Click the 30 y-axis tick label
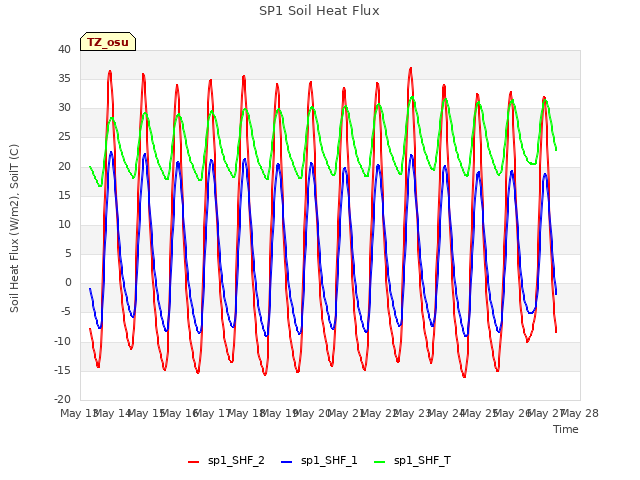The height and width of the screenshot is (480, 640). 64,107
